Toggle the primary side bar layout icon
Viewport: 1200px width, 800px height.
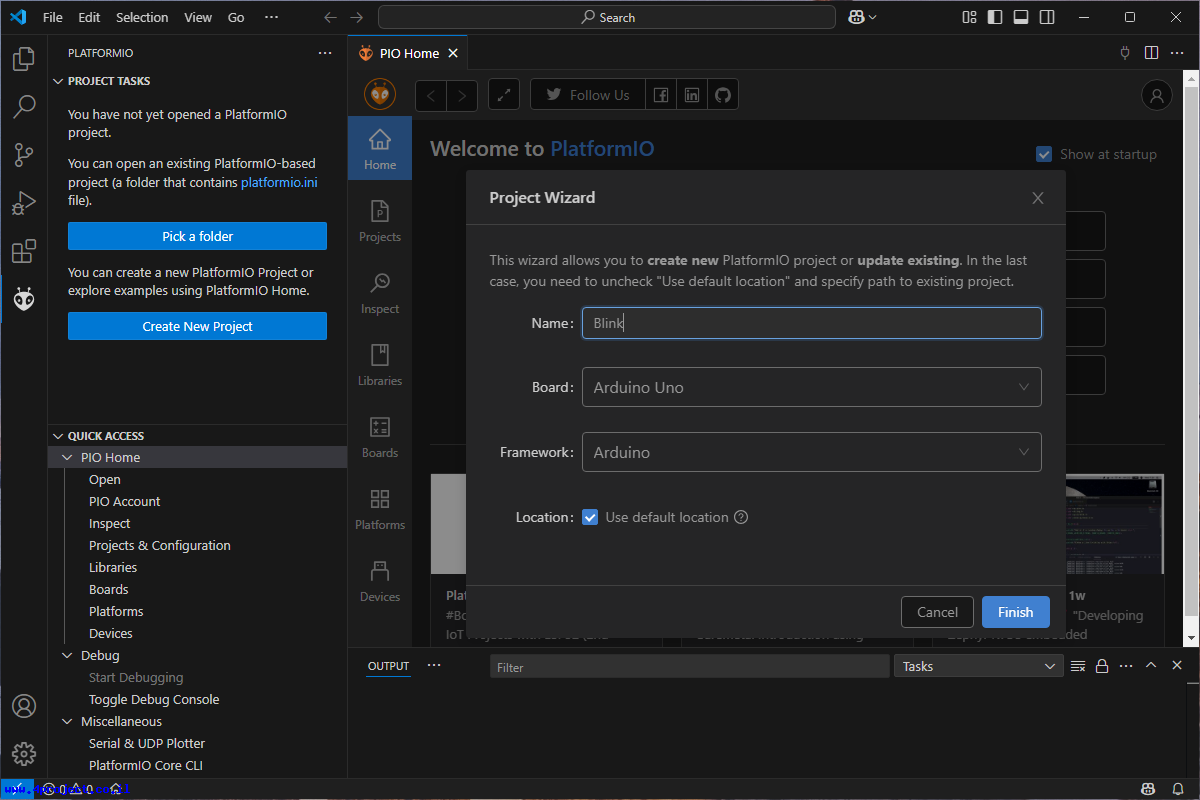coord(995,17)
